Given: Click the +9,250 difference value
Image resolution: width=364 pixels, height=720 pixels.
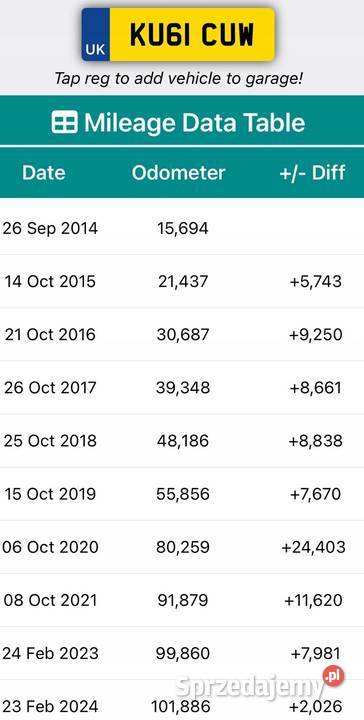Looking at the screenshot, I should pyautogui.click(x=316, y=334).
